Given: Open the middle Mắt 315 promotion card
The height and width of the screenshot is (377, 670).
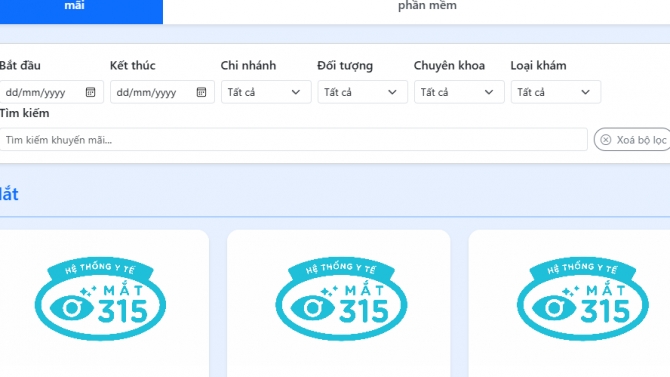Looking at the screenshot, I should [x=338, y=303].
